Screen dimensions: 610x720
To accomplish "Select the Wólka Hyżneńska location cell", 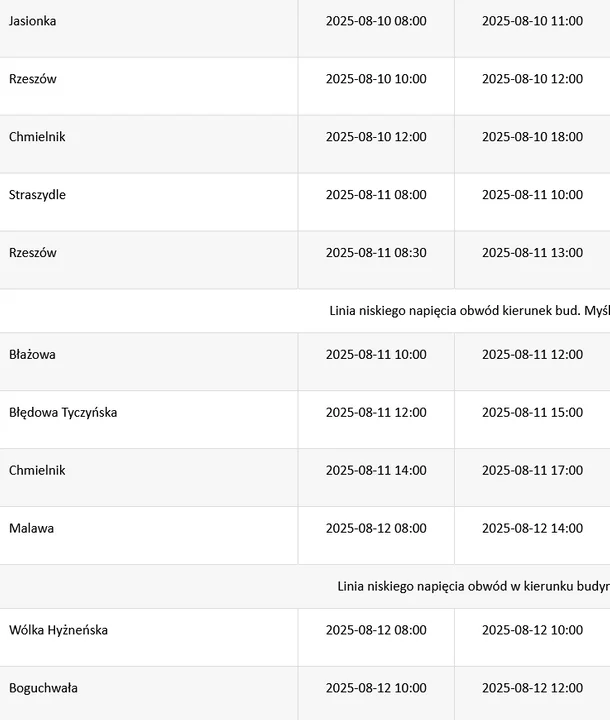I will tap(149, 637).
